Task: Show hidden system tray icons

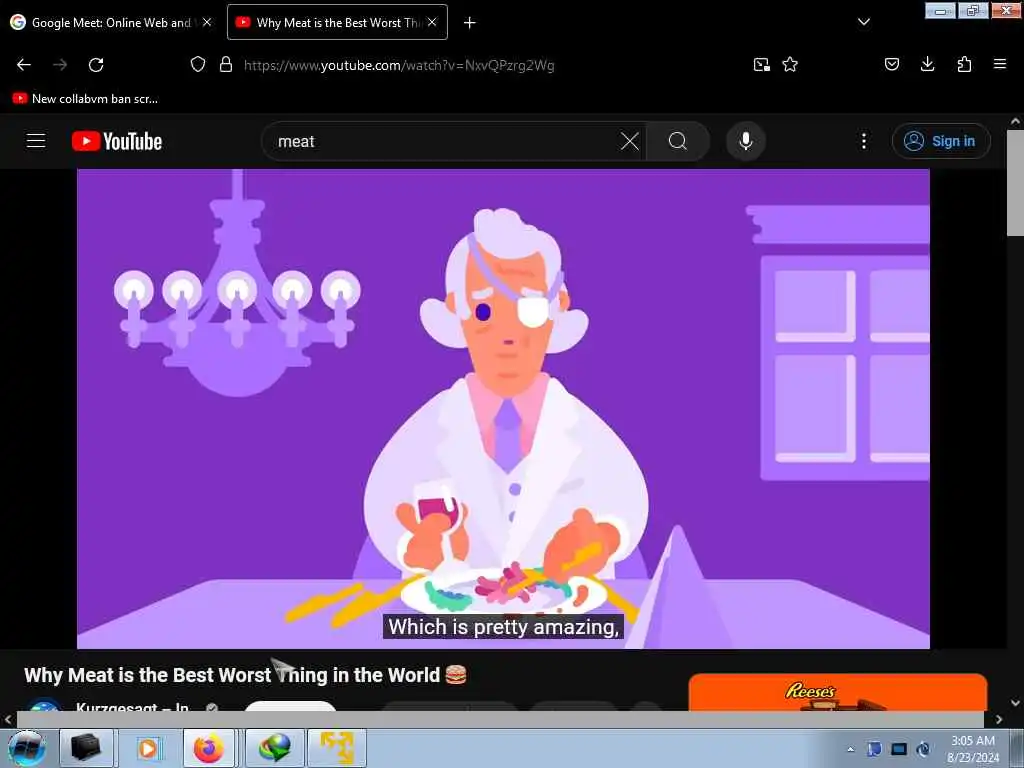Action: [x=850, y=750]
